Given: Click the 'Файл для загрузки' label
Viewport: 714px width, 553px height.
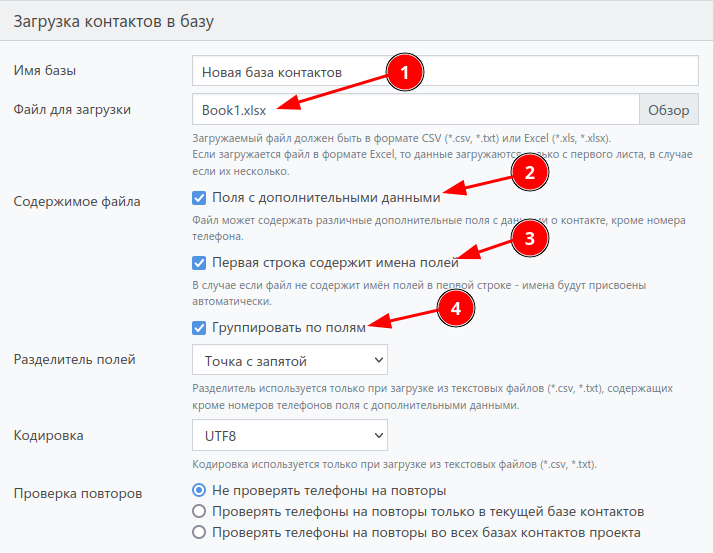Looking at the screenshot, I should click(x=72, y=109).
